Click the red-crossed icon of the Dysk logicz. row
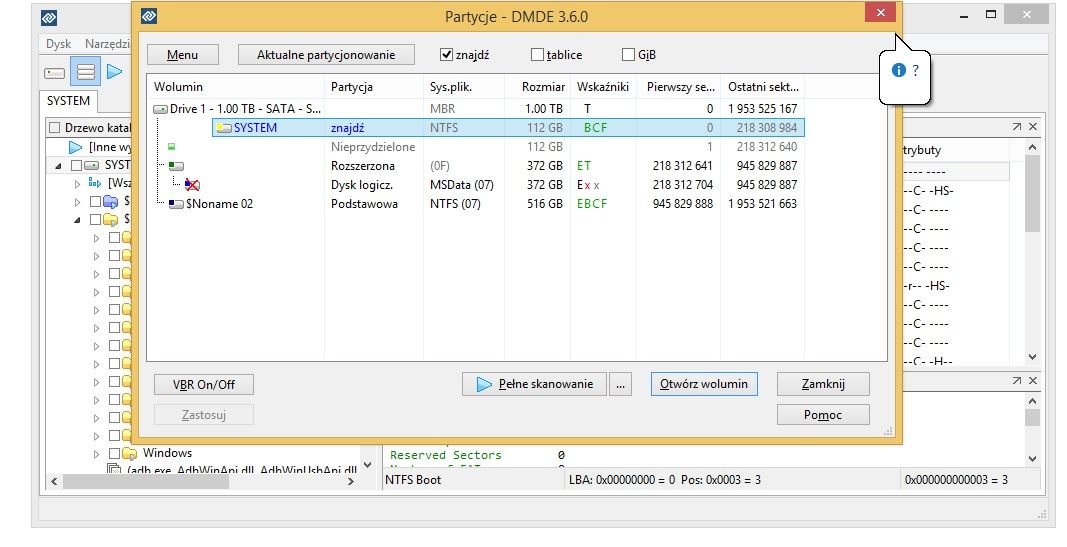1067x547 pixels. pos(192,184)
